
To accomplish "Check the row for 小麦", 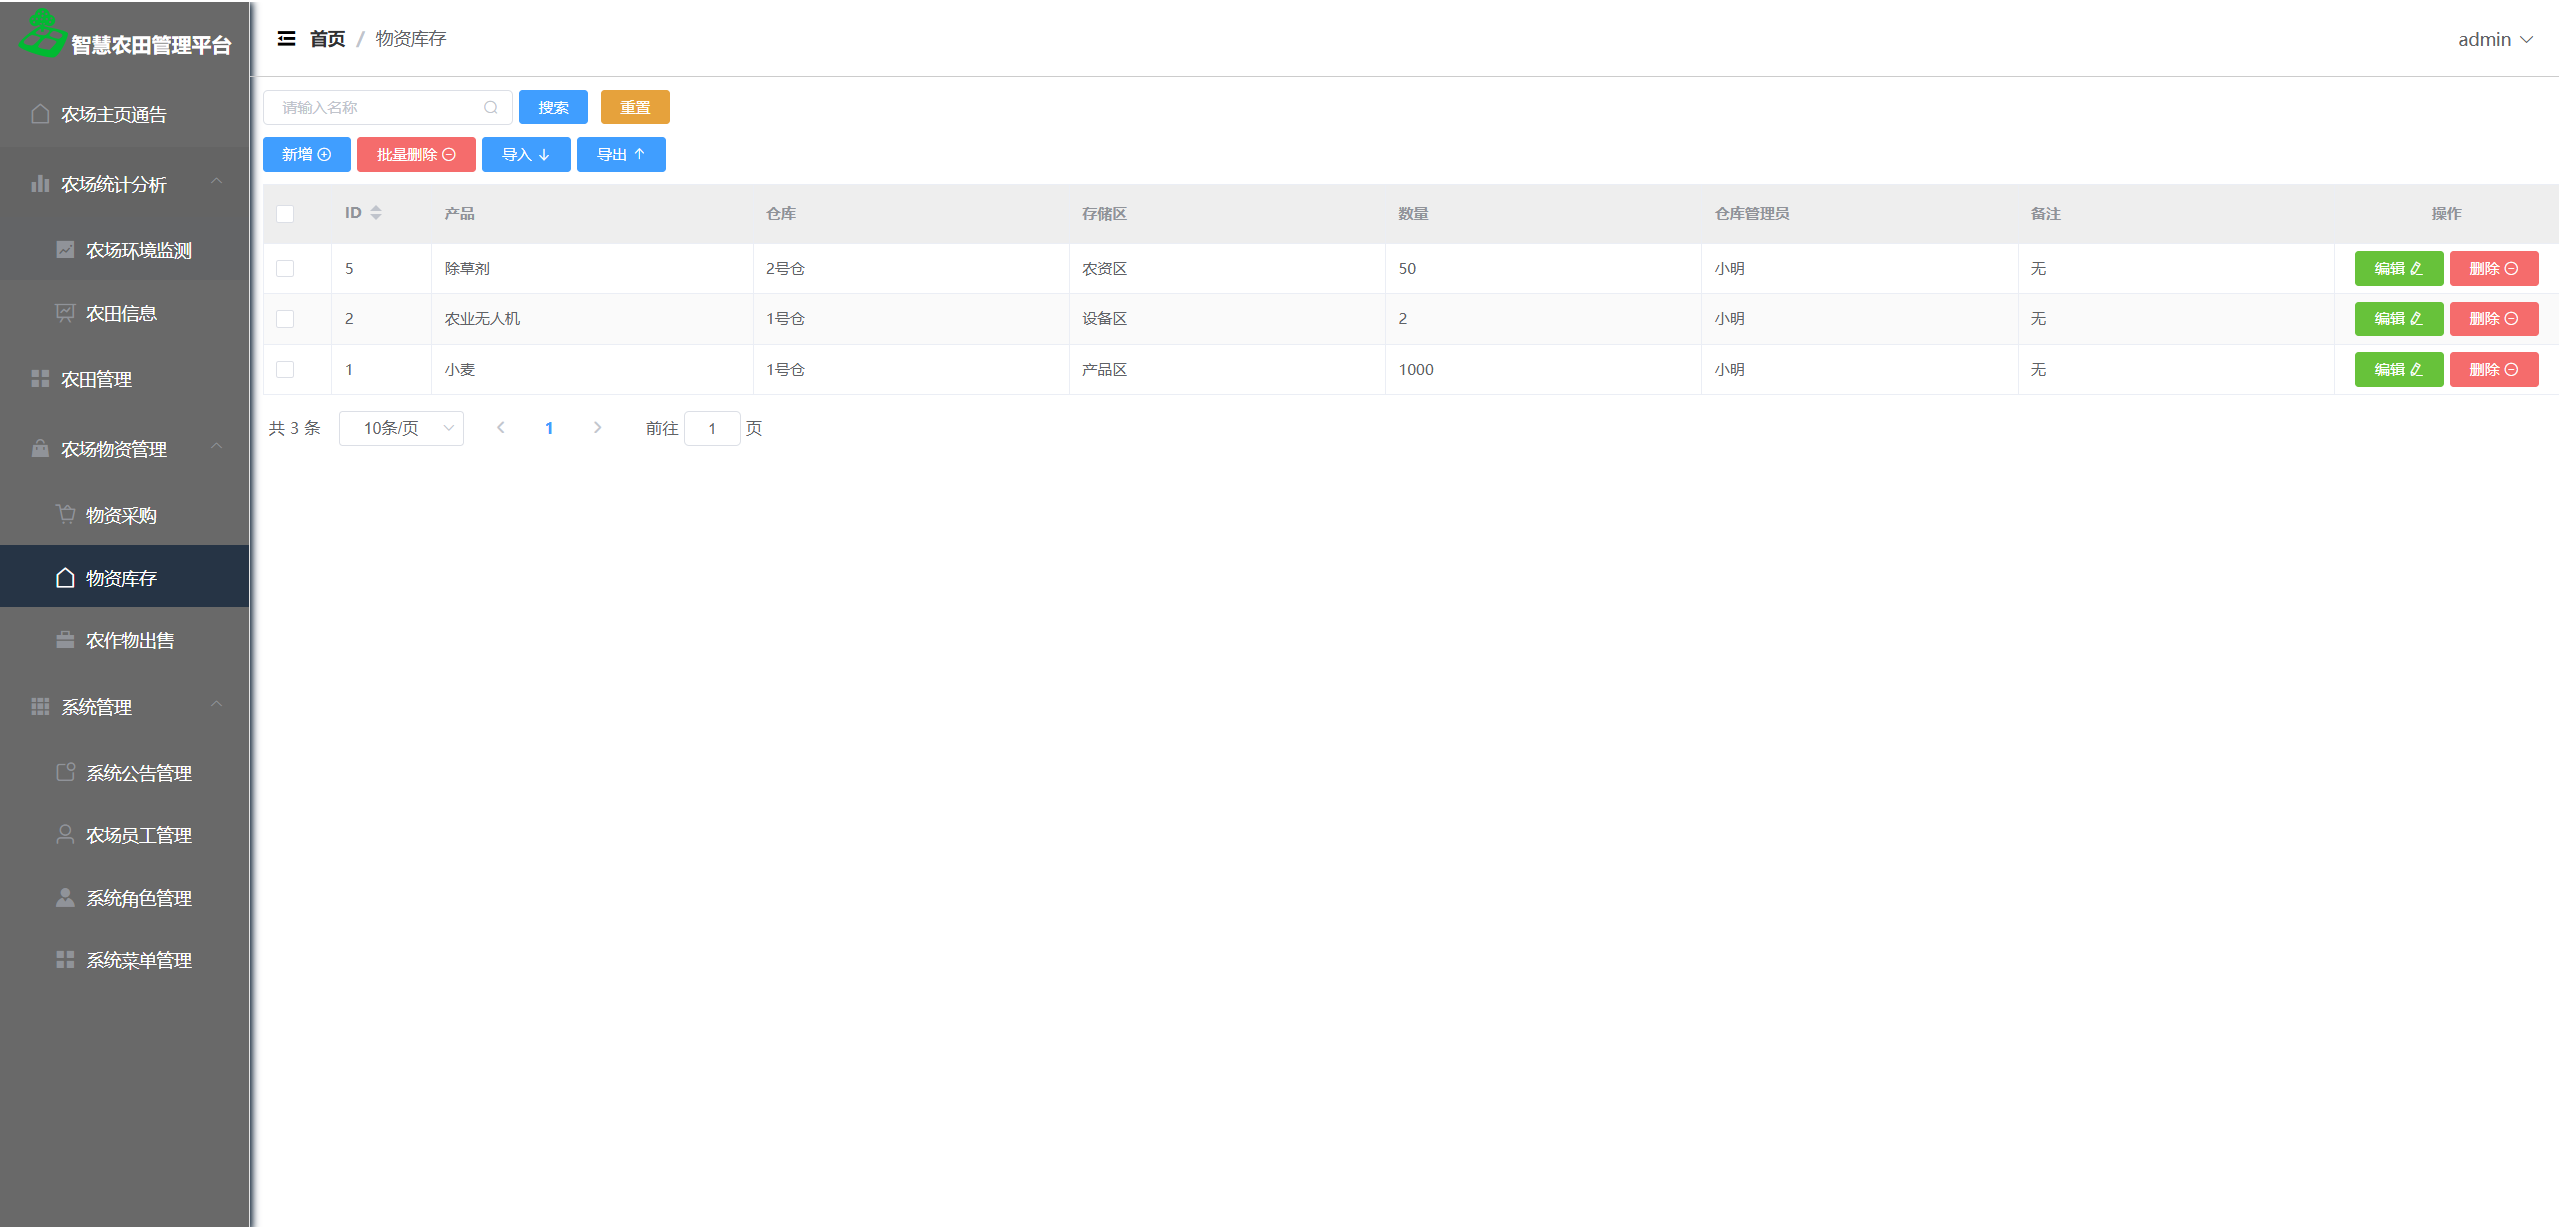I will (285, 370).
